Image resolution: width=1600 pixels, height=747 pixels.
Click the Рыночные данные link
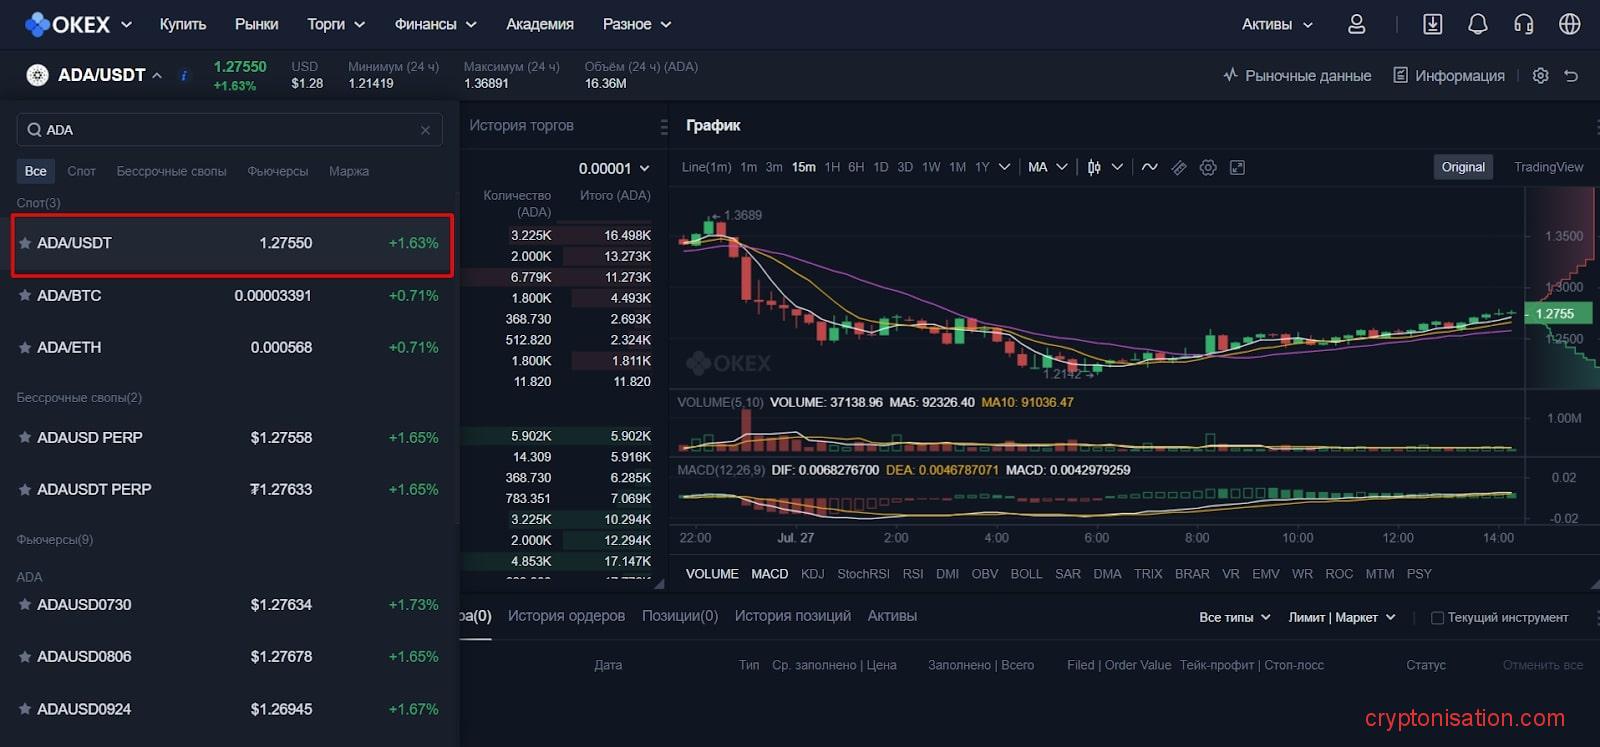(x=1297, y=76)
